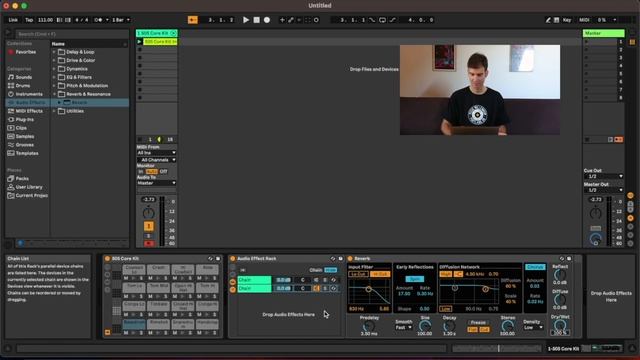Open the Cue Out 1/2 dropdown
The width and height of the screenshot is (640, 360).
pyautogui.click(x=604, y=176)
